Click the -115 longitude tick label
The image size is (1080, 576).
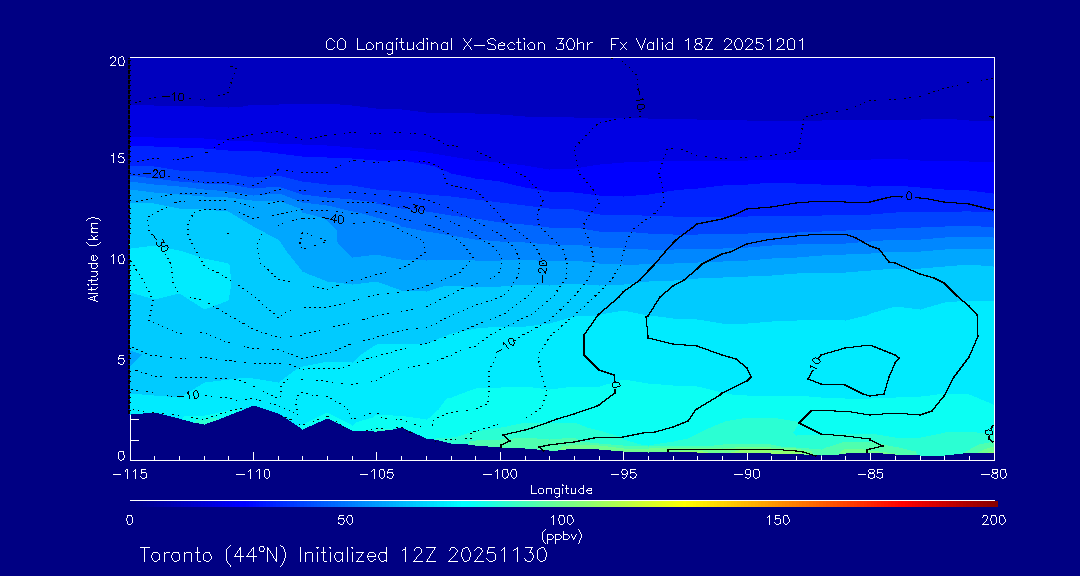tap(130, 474)
